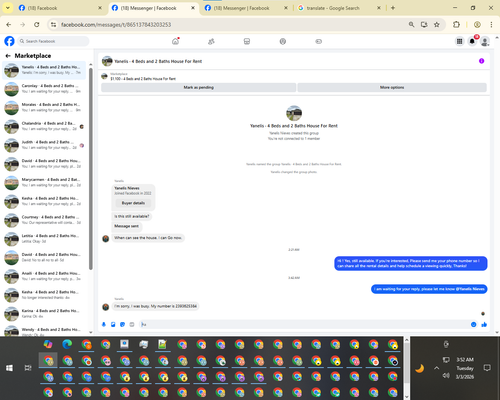Screen dimensions: 500x400
Task: Start a voice clip with the microphone icon
Action: (x=104, y=324)
